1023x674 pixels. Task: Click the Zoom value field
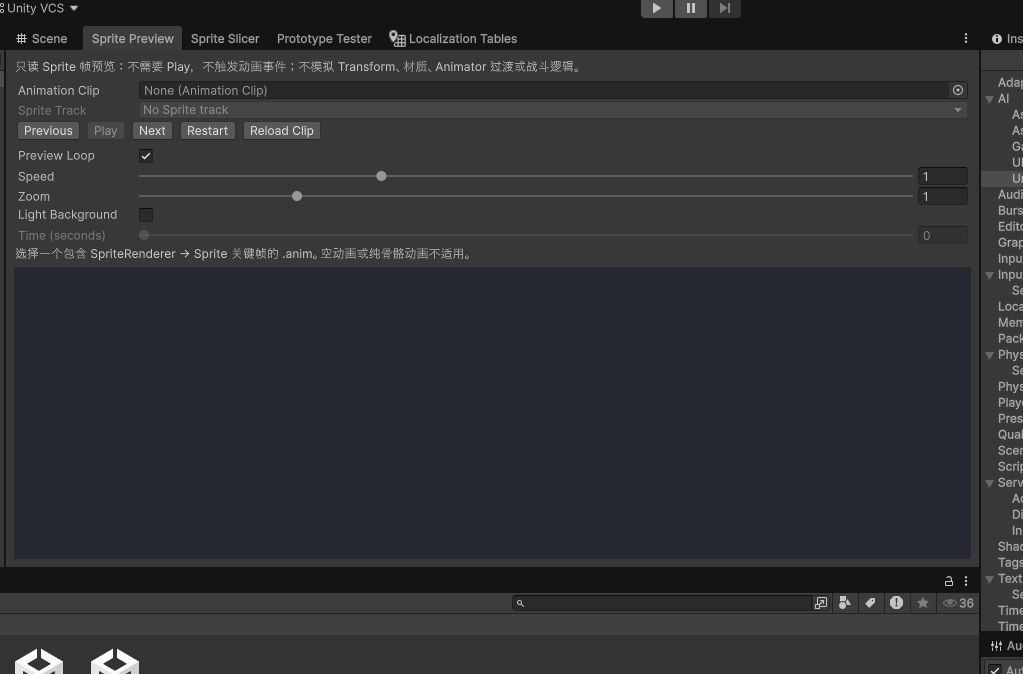click(x=942, y=196)
